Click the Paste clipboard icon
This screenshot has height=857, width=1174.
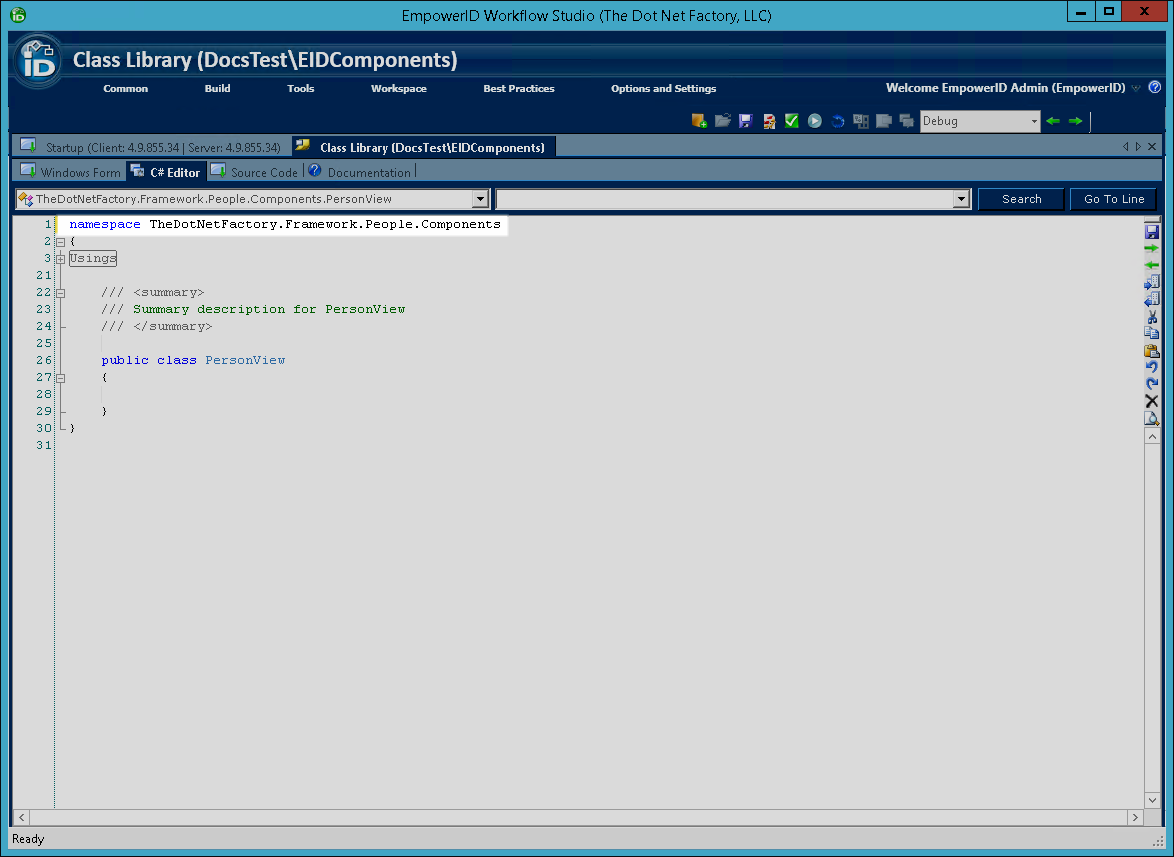tap(1151, 350)
